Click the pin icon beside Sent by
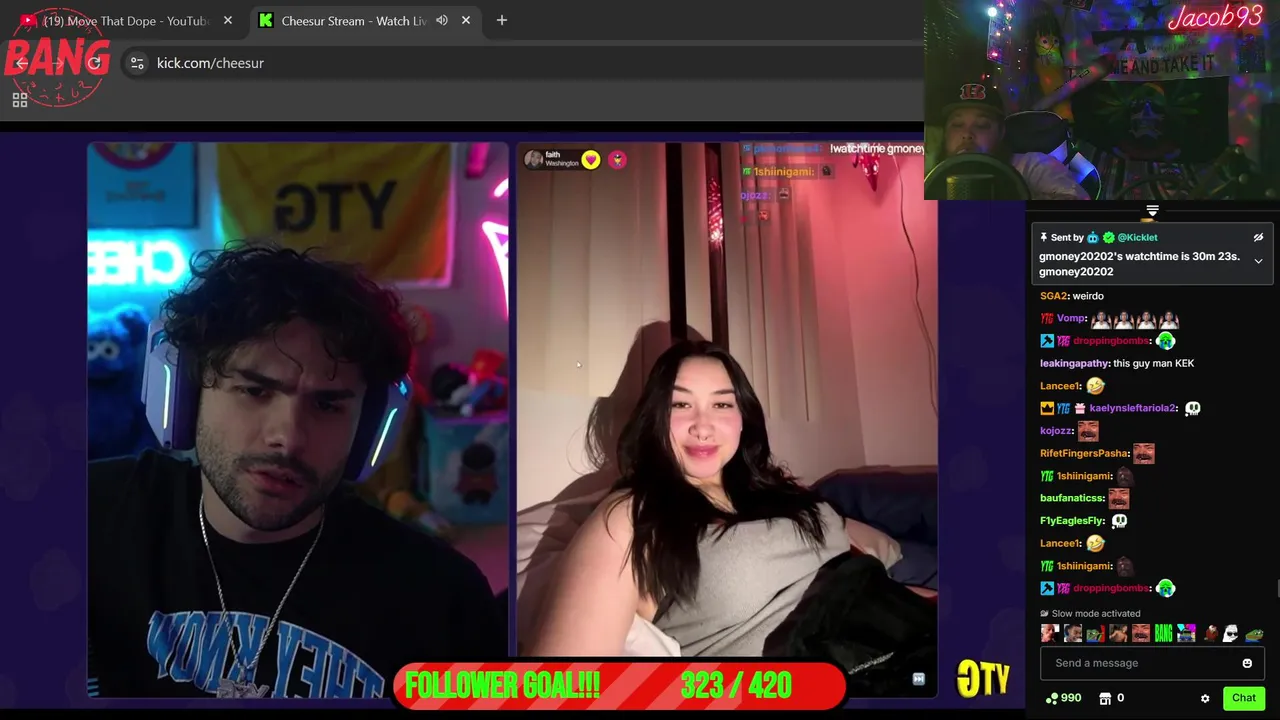 [x=1043, y=237]
